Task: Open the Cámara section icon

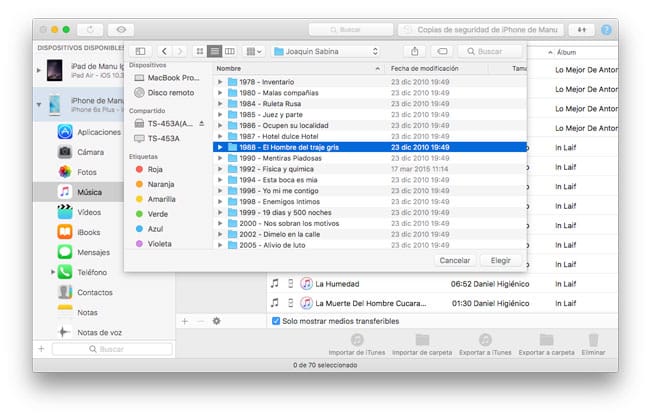Action: 64,152
